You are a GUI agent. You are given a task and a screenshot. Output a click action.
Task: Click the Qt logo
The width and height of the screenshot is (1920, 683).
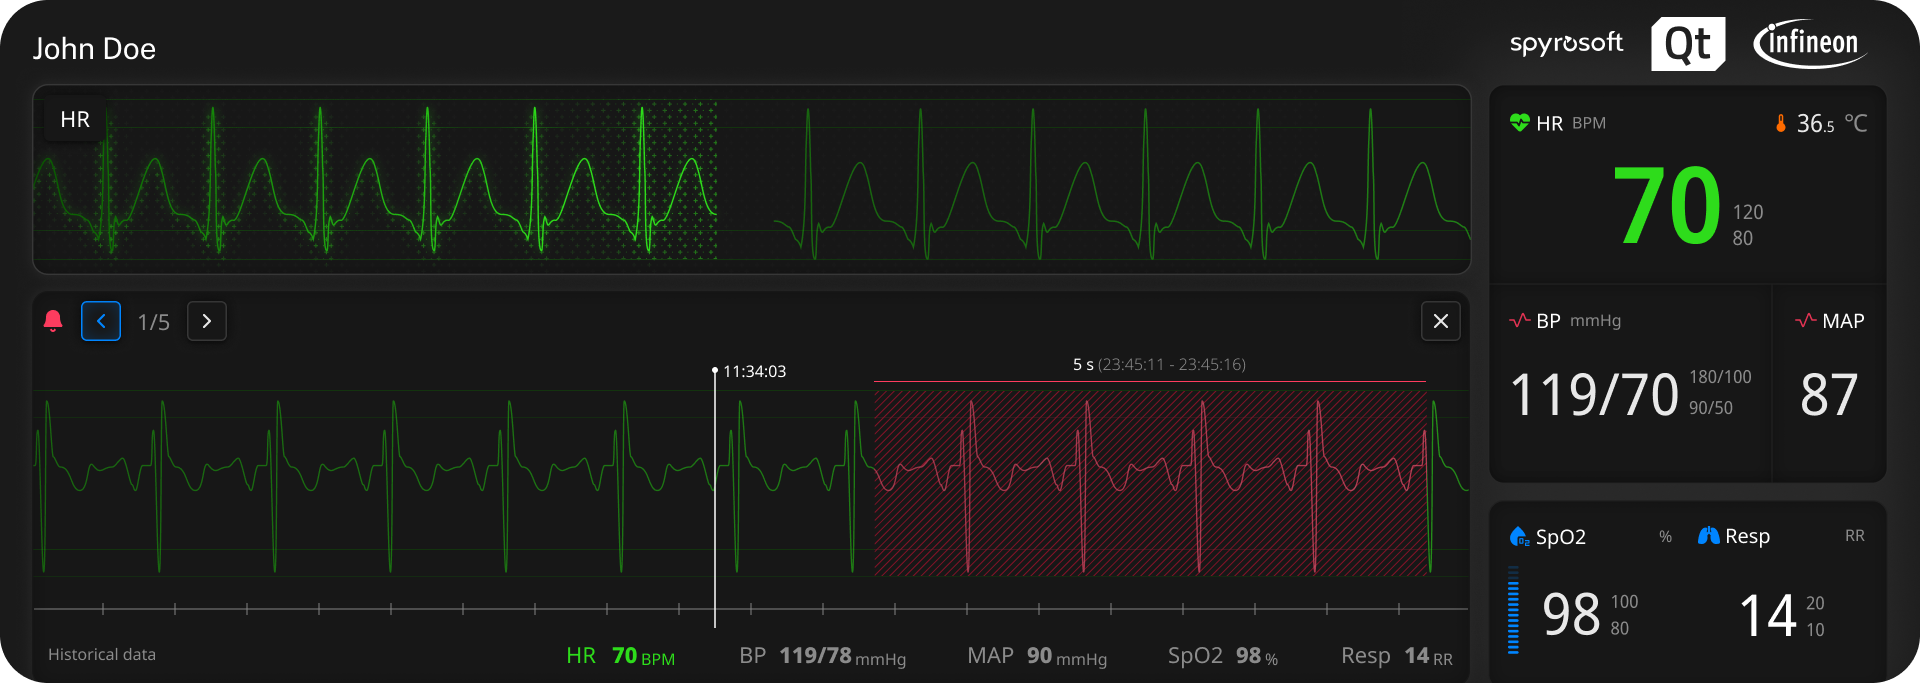[1688, 44]
